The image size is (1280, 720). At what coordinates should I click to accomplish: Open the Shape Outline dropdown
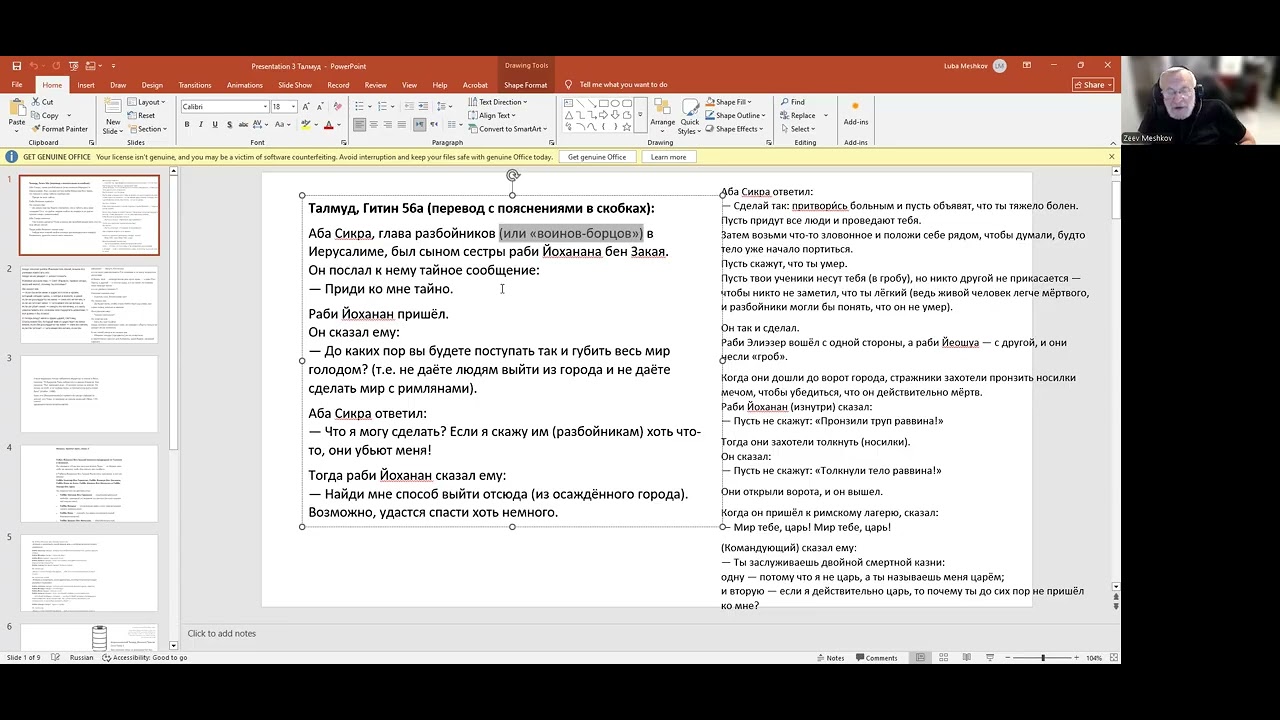(x=735, y=115)
